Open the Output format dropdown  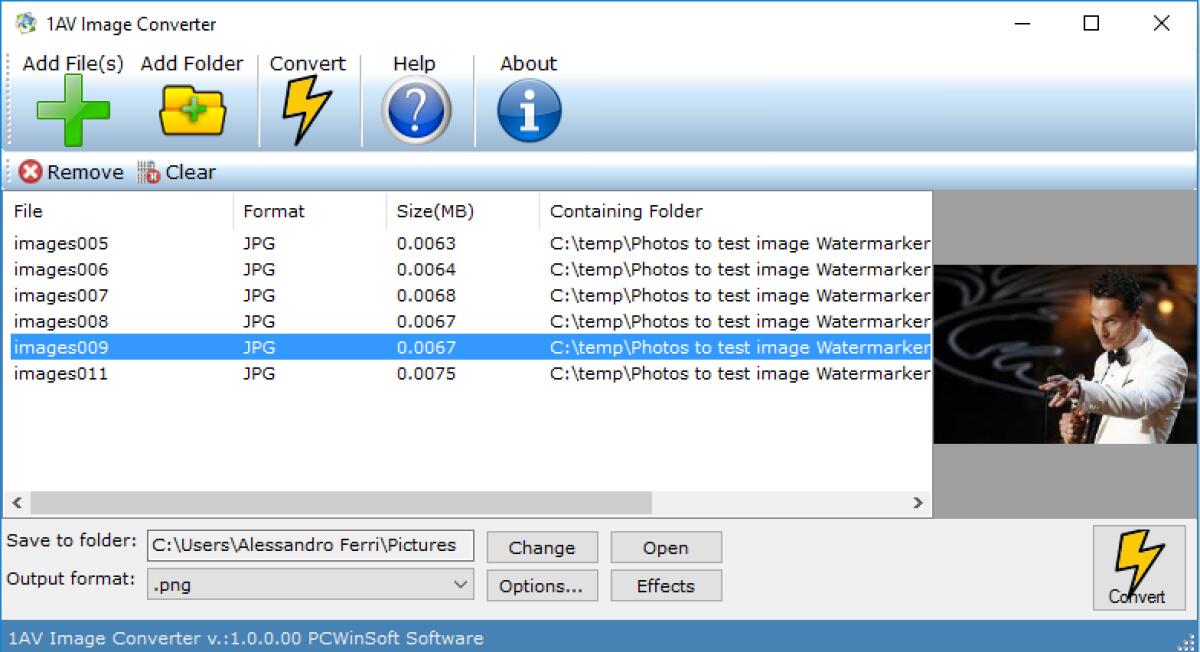(x=310, y=584)
